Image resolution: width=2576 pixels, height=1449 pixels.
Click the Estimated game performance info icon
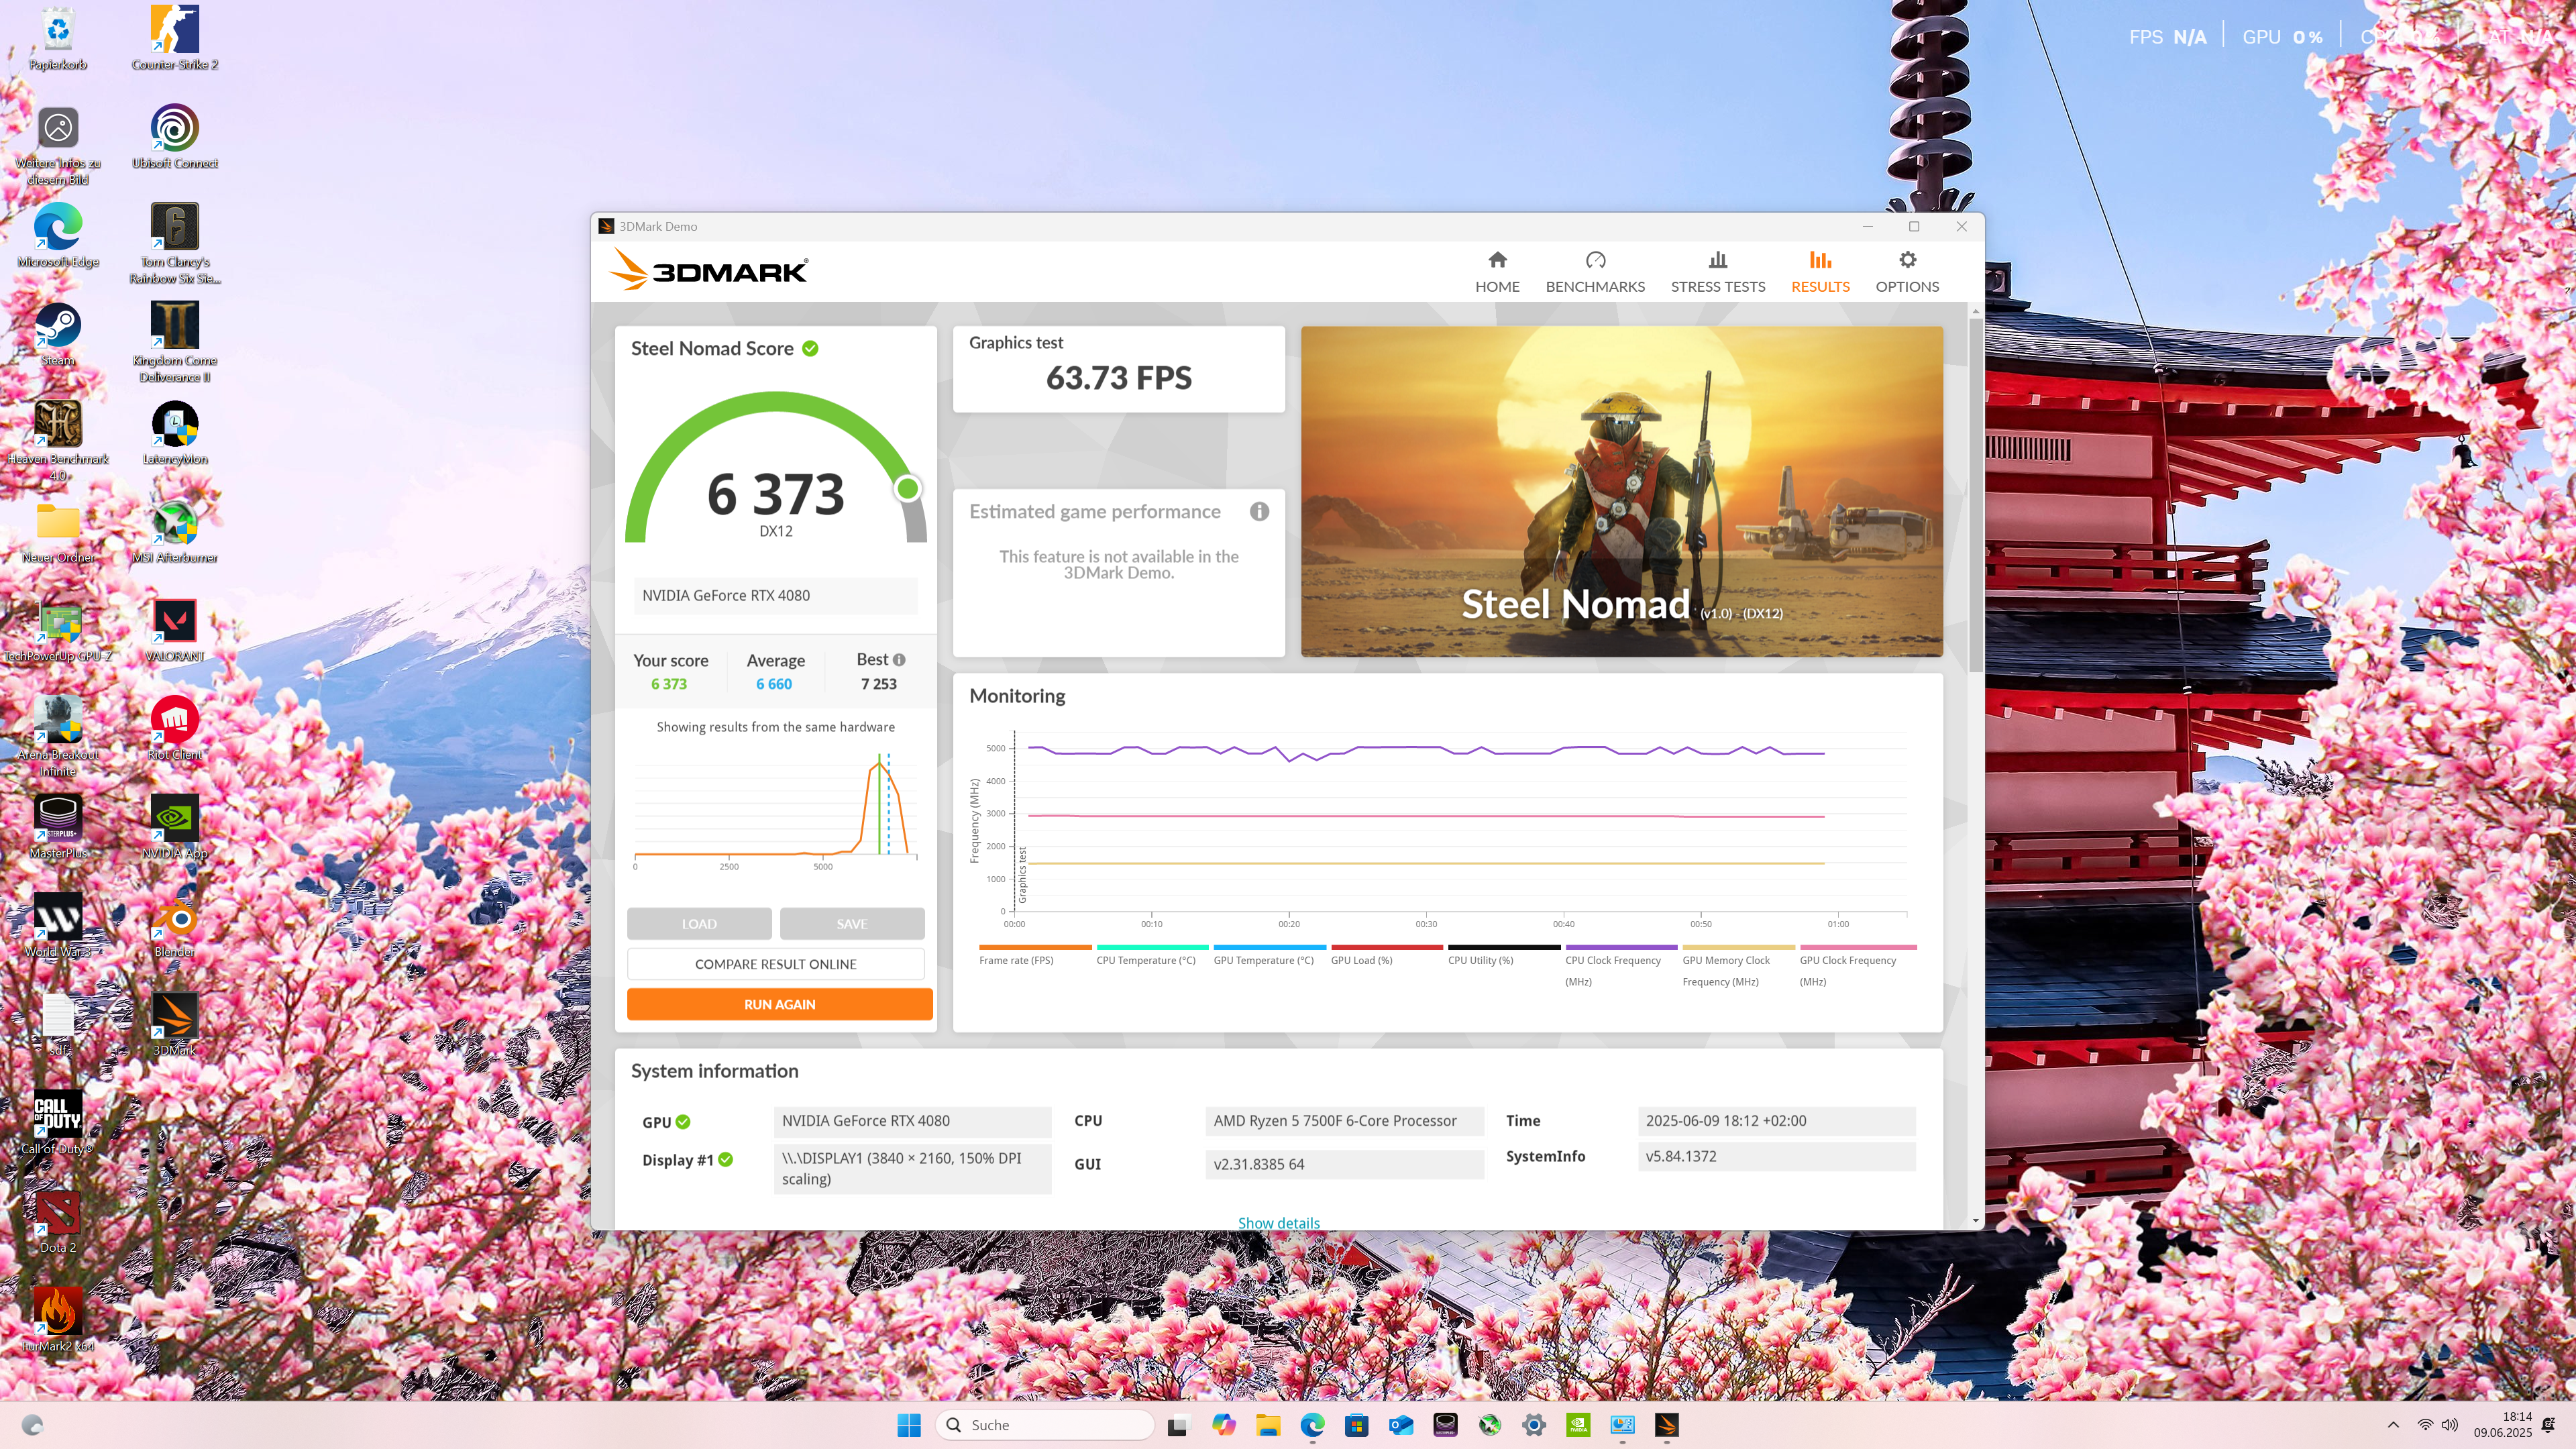[x=1259, y=511]
